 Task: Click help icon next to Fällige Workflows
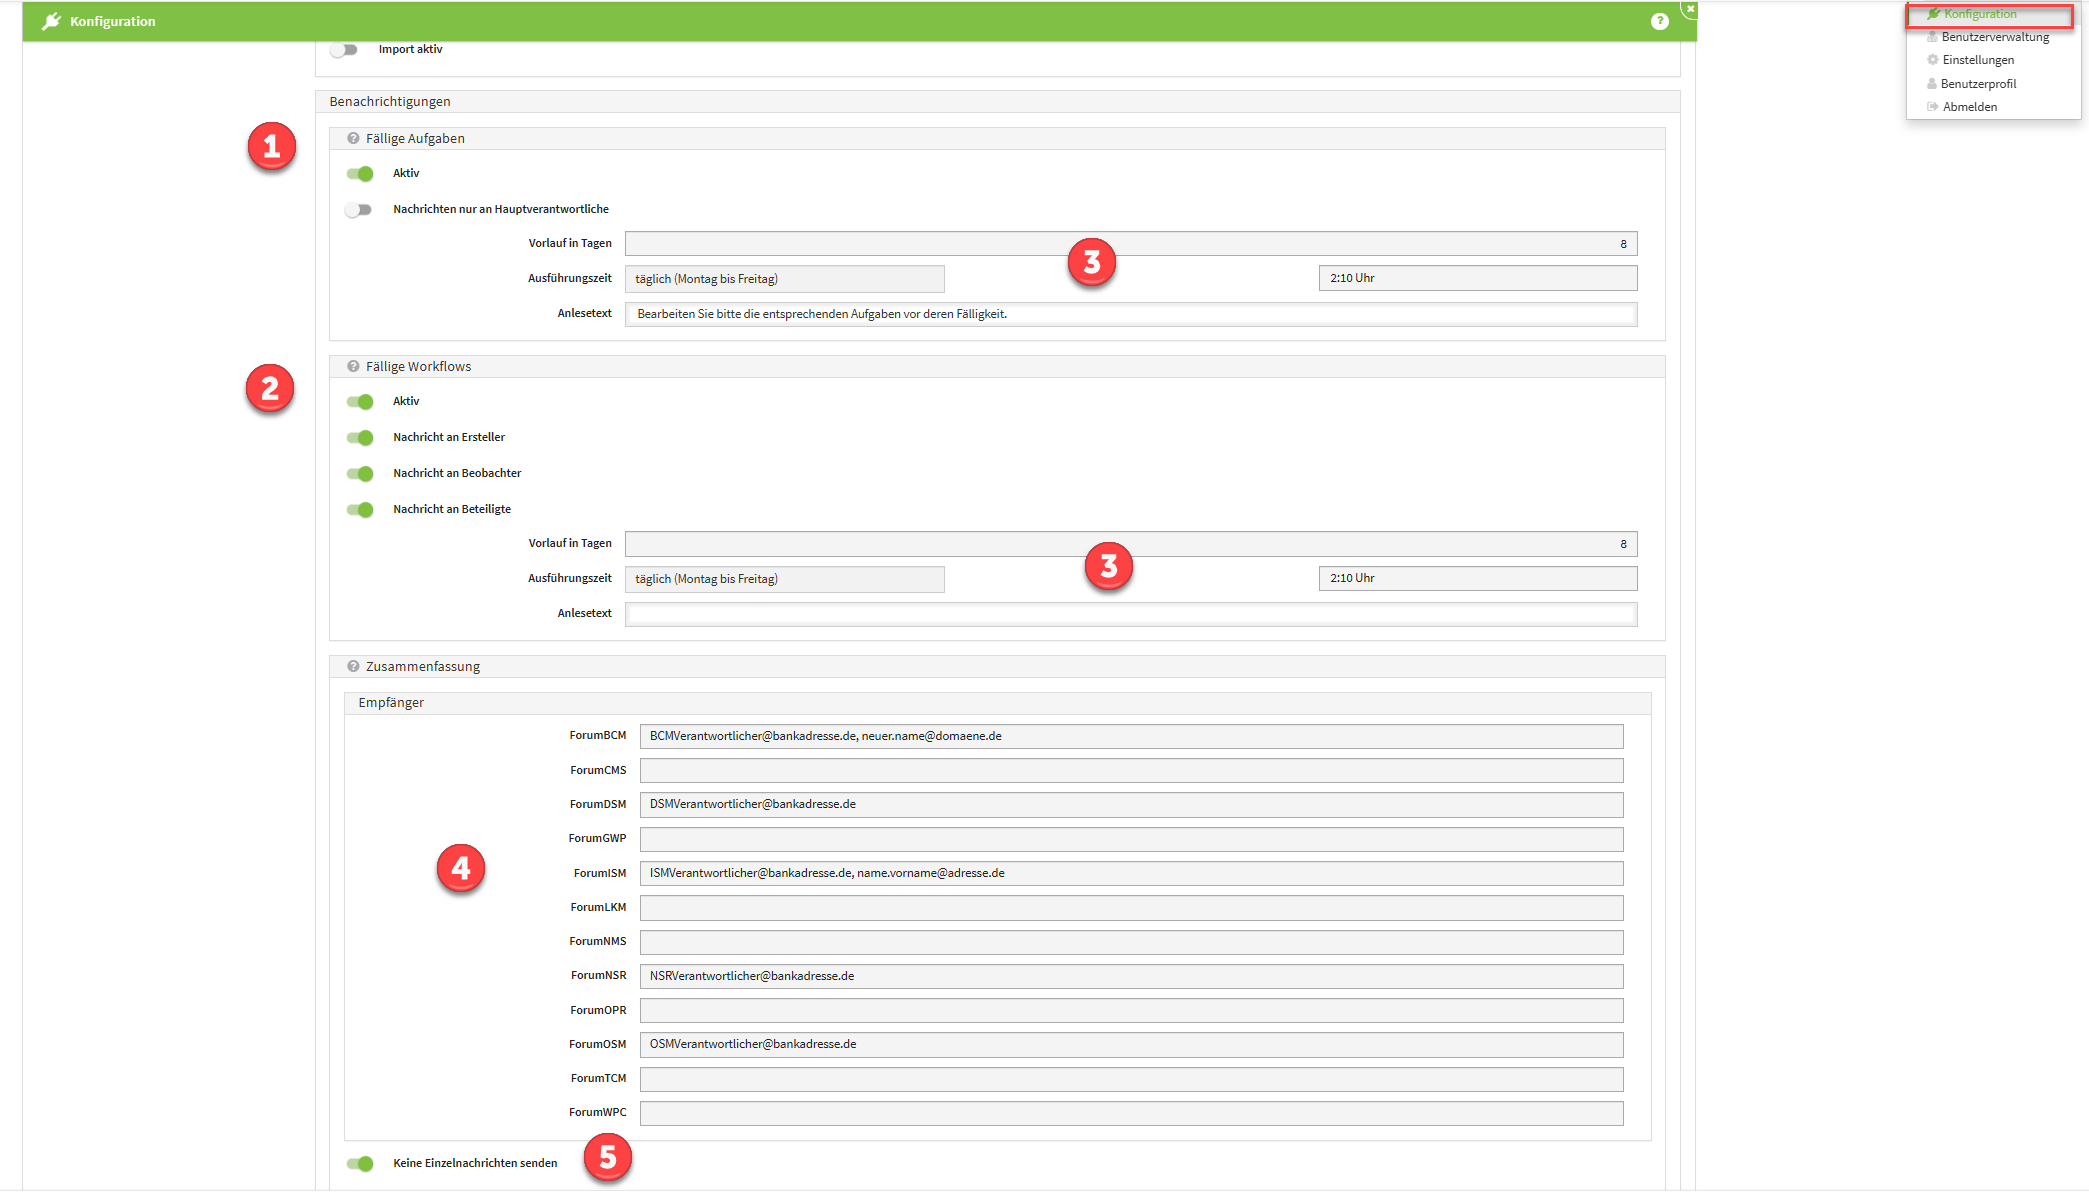coord(353,367)
